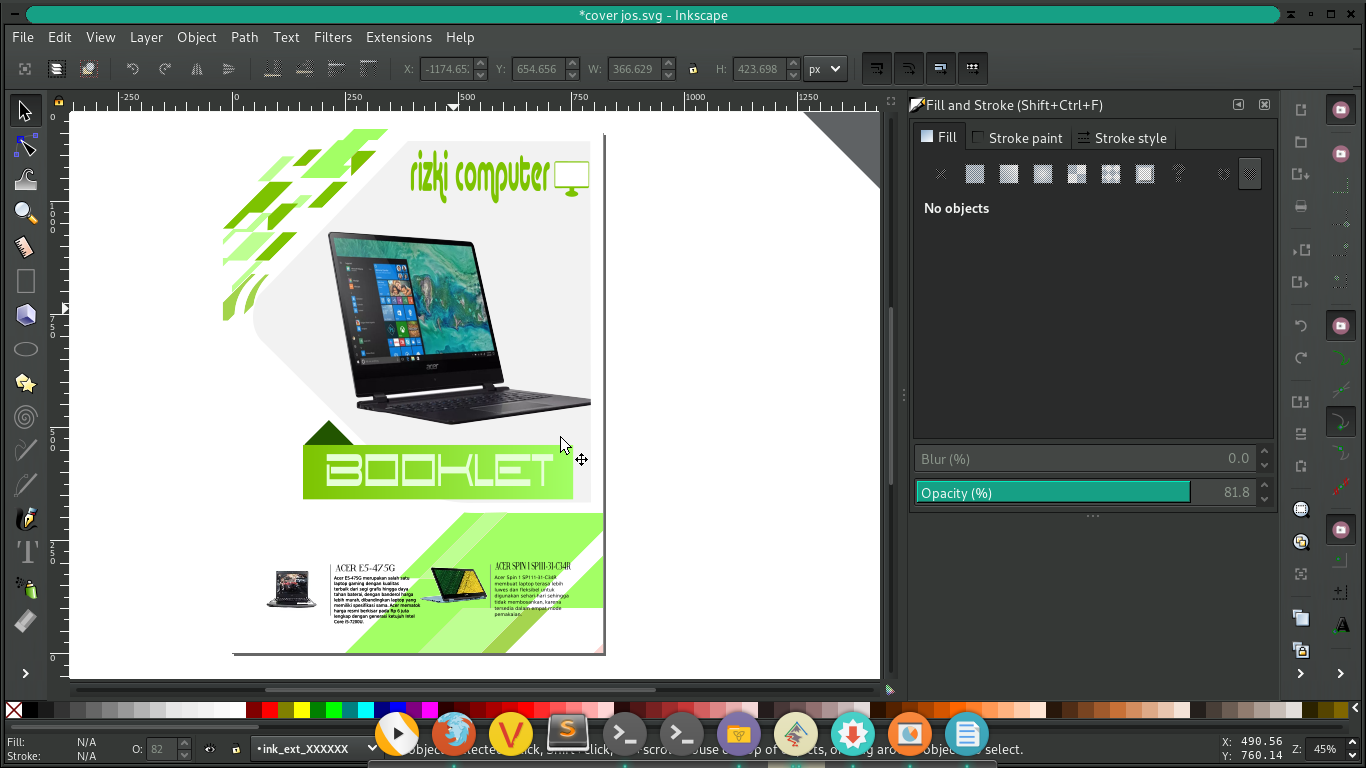Choose pattern fill button

pos(1111,174)
